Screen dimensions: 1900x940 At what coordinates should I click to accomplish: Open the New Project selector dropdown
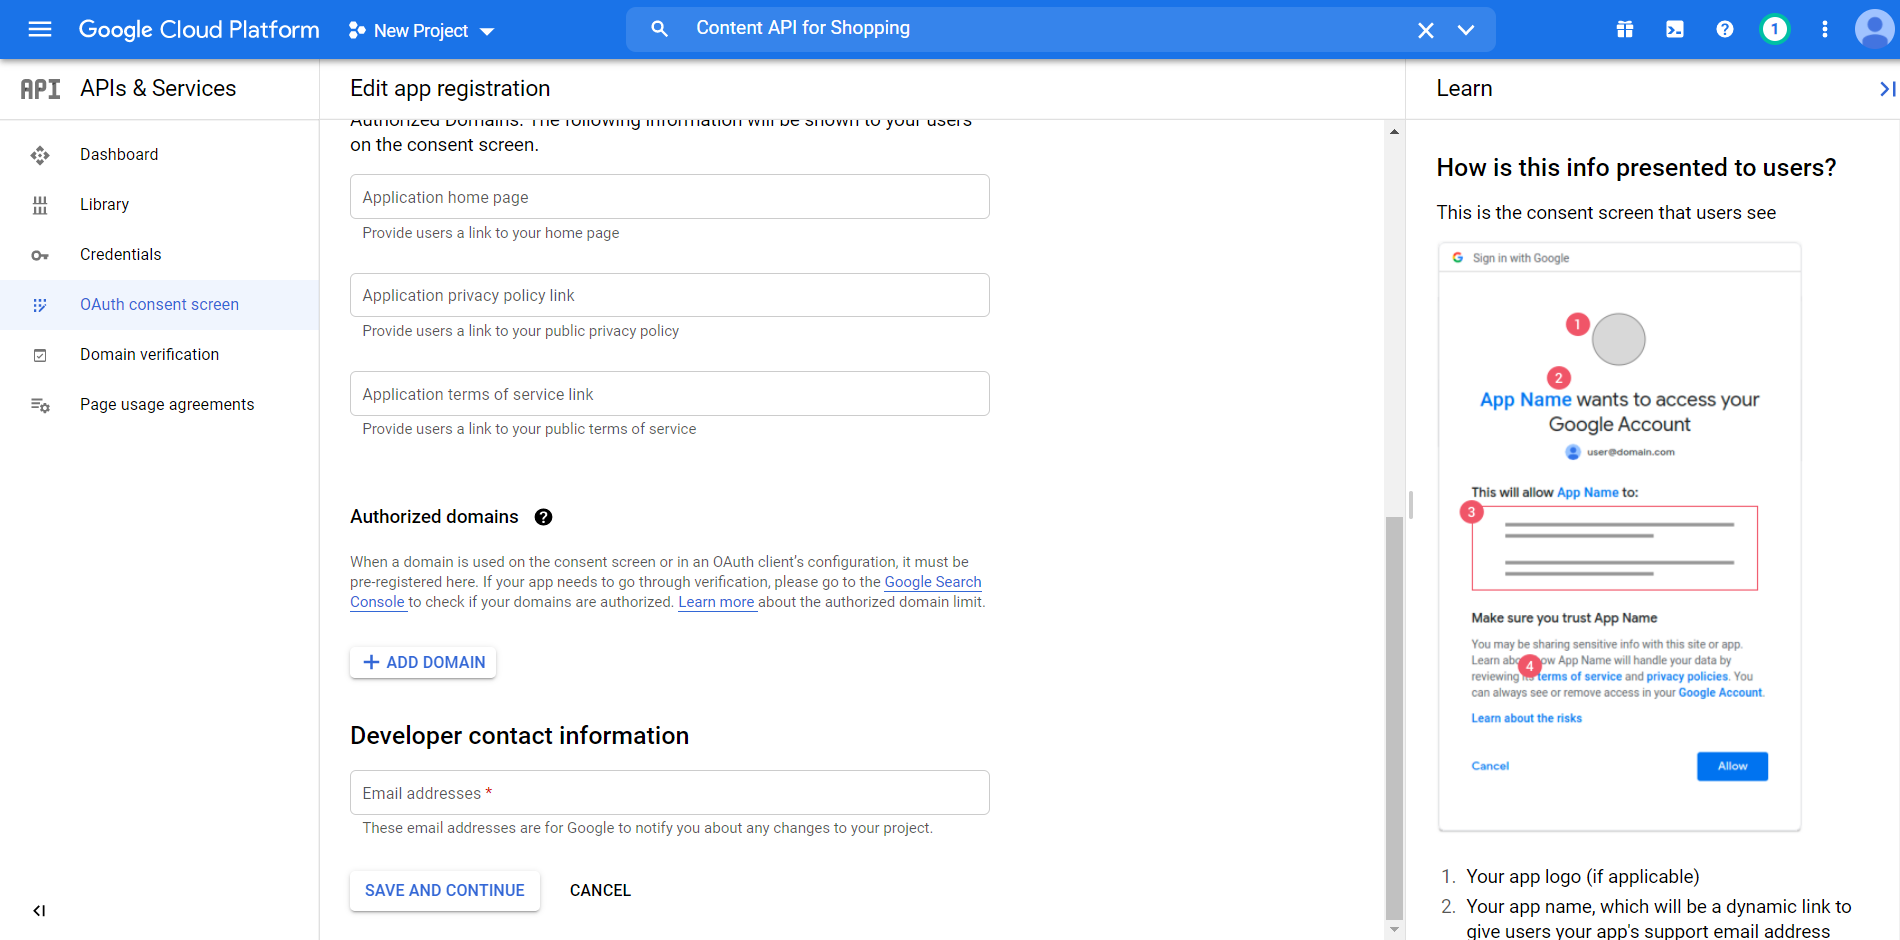coord(421,31)
